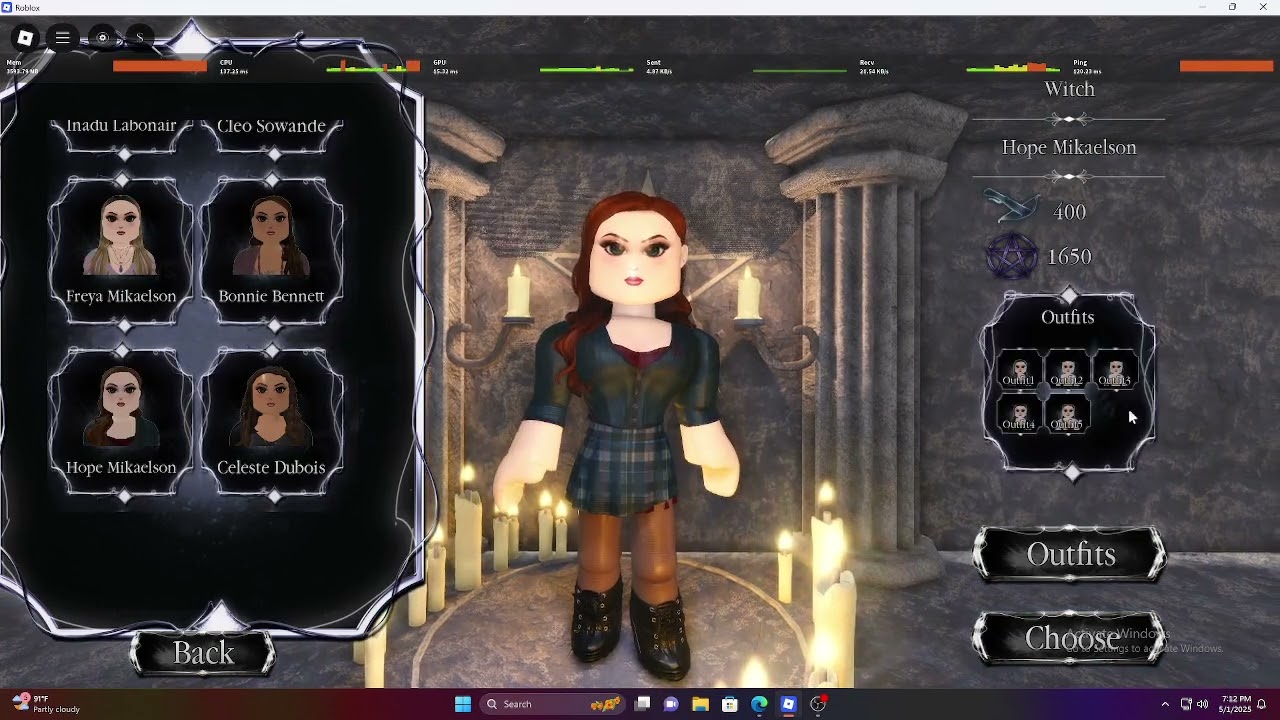Open File Explorer from taskbar
Image resolution: width=1280 pixels, height=720 pixels.
click(x=700, y=704)
